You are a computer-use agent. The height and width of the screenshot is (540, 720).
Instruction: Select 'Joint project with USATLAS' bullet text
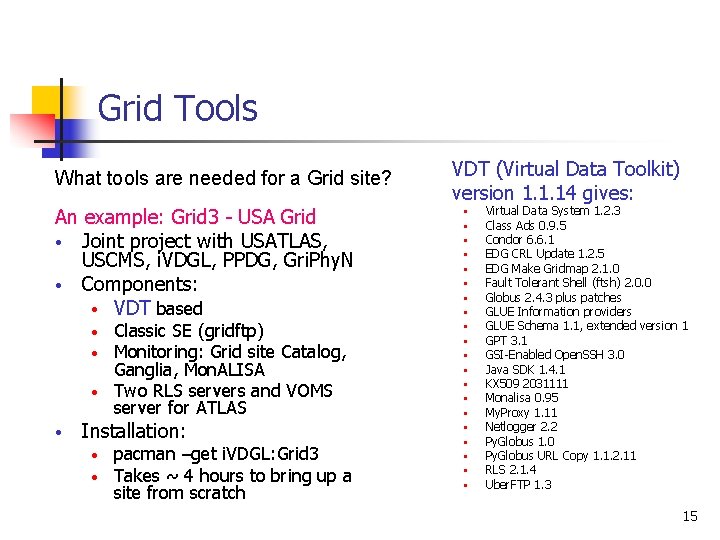205,241
